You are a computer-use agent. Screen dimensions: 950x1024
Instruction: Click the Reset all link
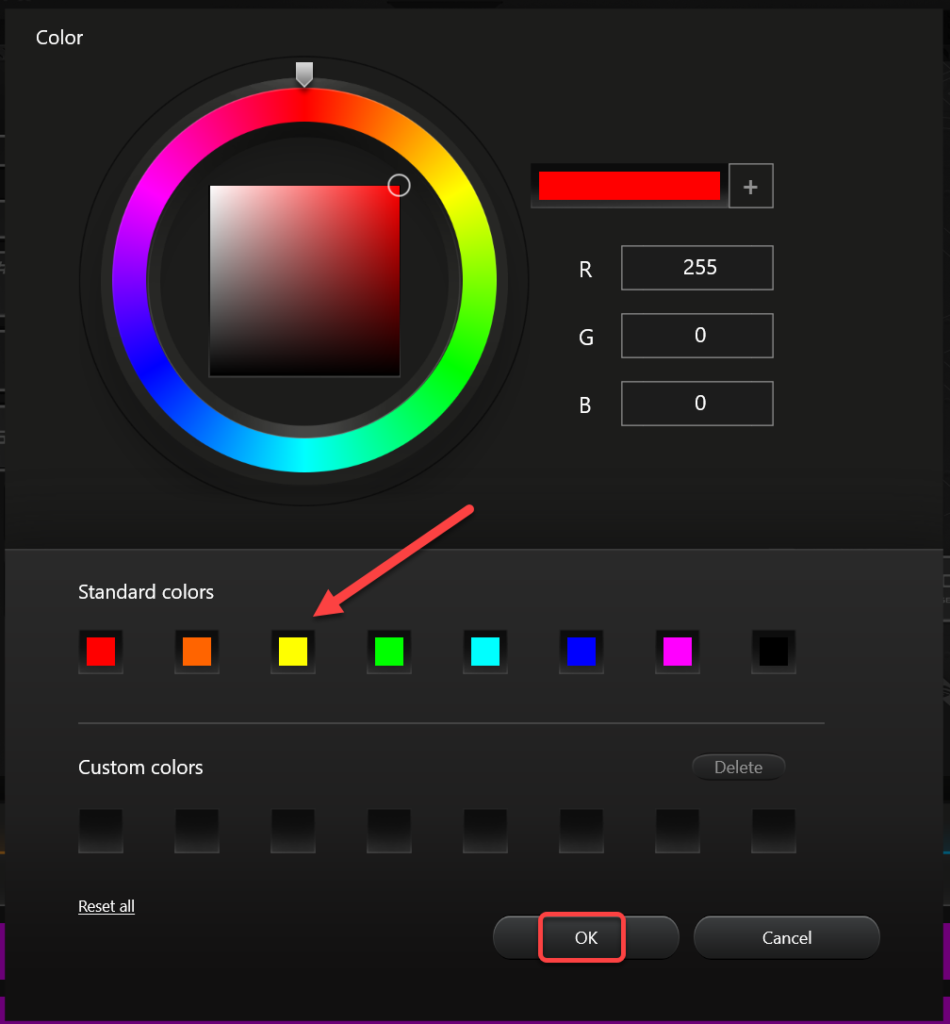pyautogui.click(x=105, y=906)
